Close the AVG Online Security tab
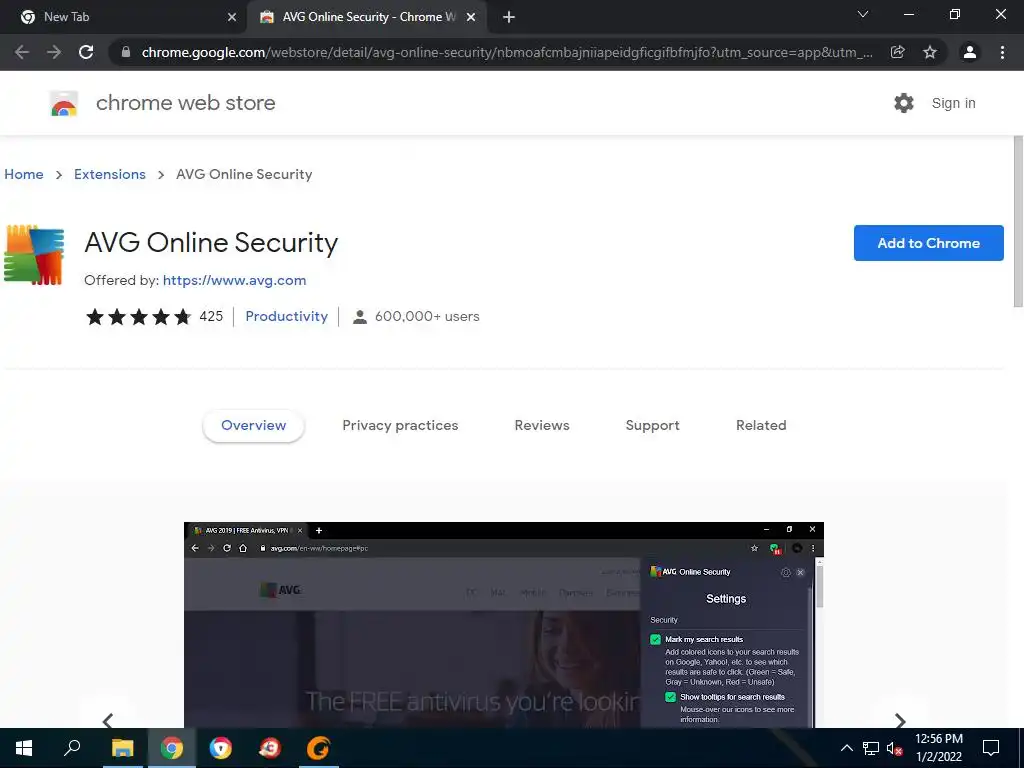Viewport: 1024px width, 768px height. [471, 17]
